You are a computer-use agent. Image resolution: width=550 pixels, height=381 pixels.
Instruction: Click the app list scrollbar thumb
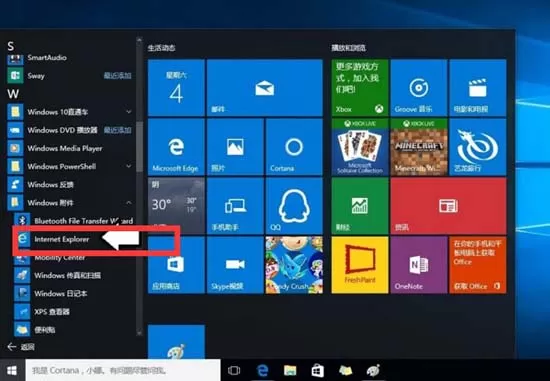(140, 147)
